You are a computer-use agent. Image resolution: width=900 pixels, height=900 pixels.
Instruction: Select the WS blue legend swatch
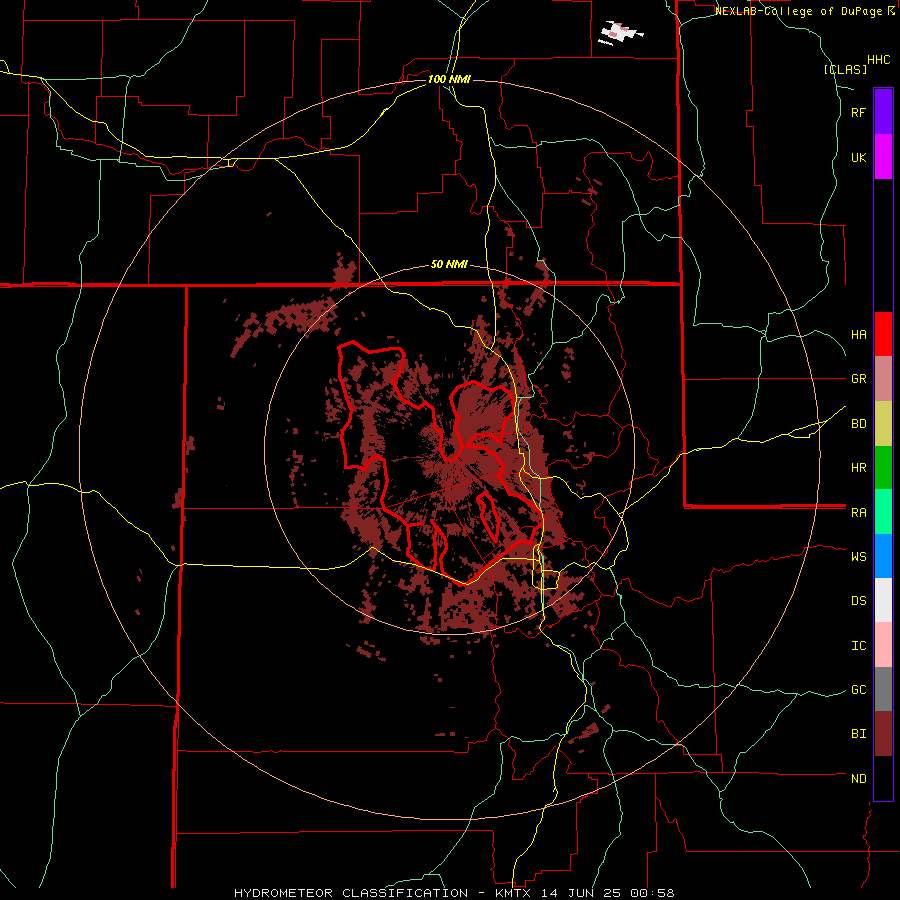pyautogui.click(x=883, y=556)
